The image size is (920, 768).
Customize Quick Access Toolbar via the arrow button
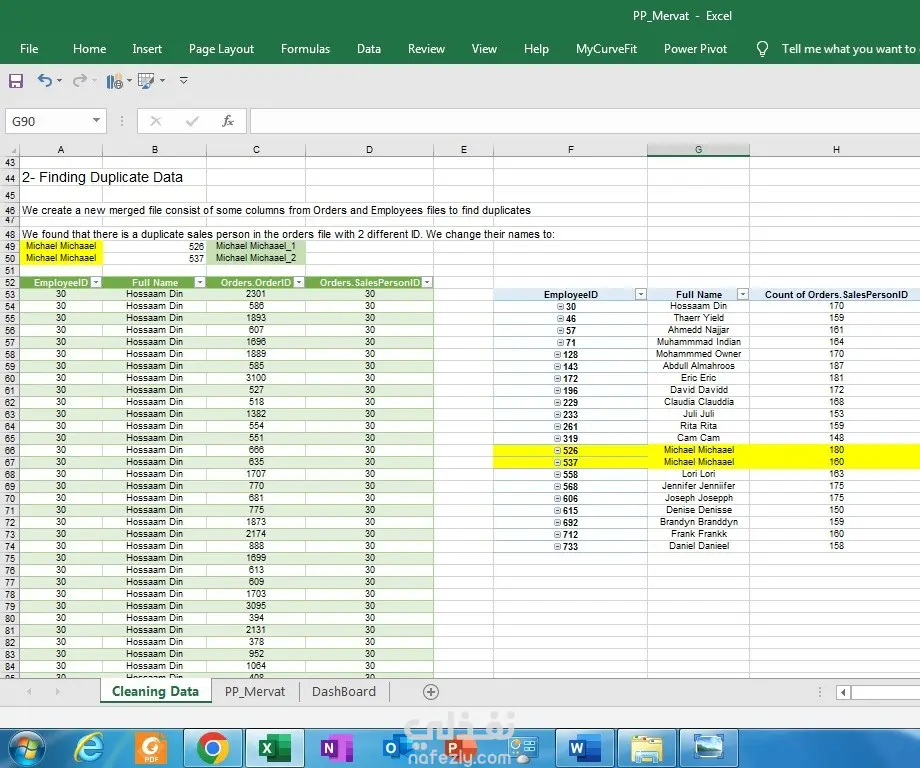pos(183,80)
